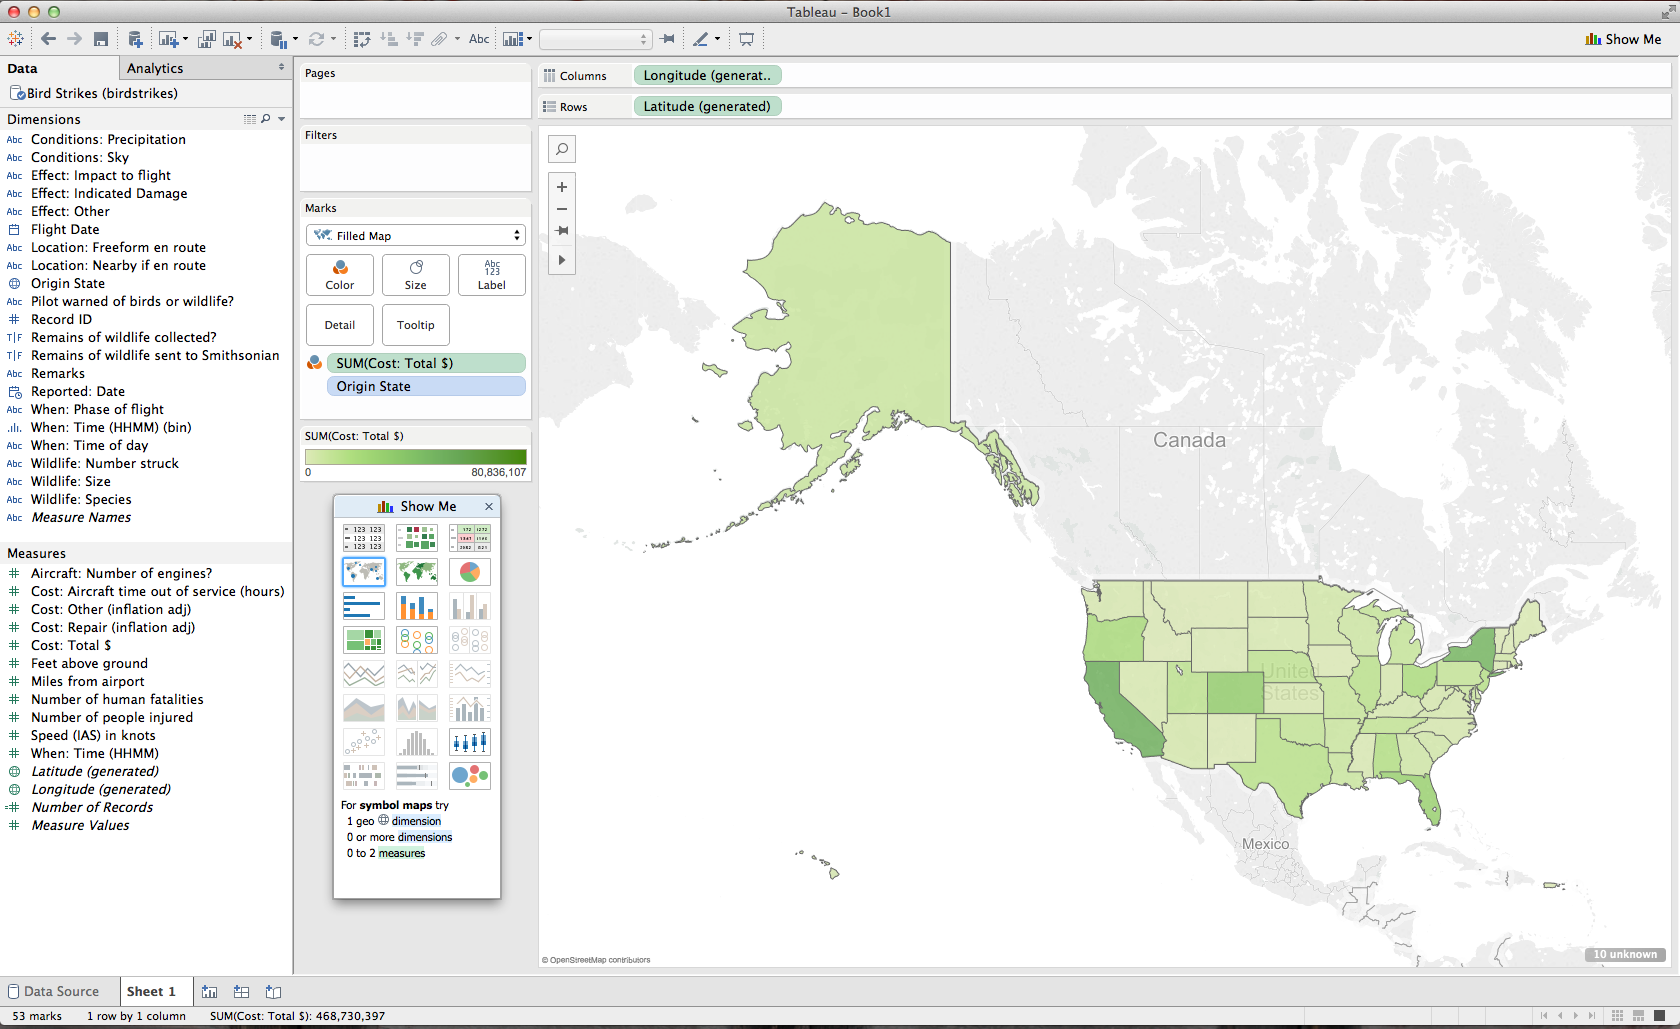Toggle the Show Me button in toolbar

tap(1623, 39)
